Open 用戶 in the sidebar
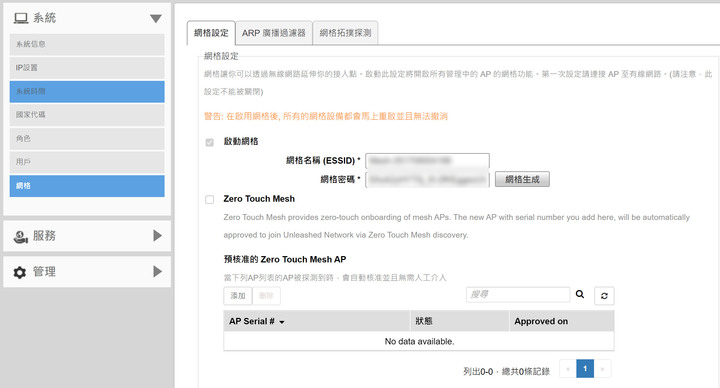 coord(87,162)
